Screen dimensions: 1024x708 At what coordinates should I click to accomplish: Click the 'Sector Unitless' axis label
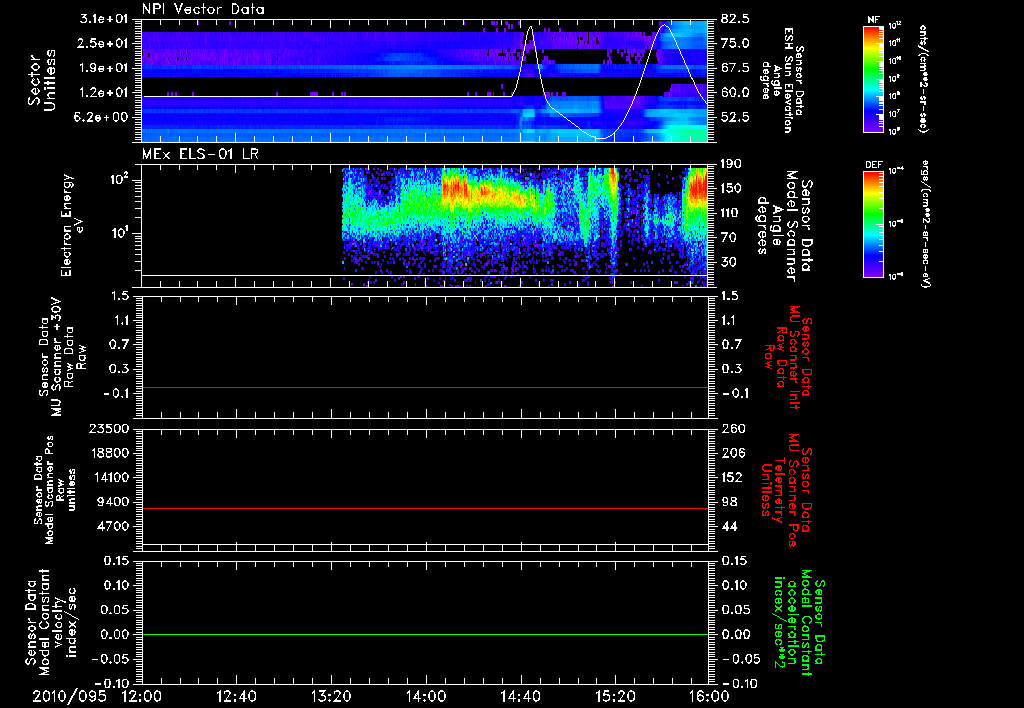42,80
